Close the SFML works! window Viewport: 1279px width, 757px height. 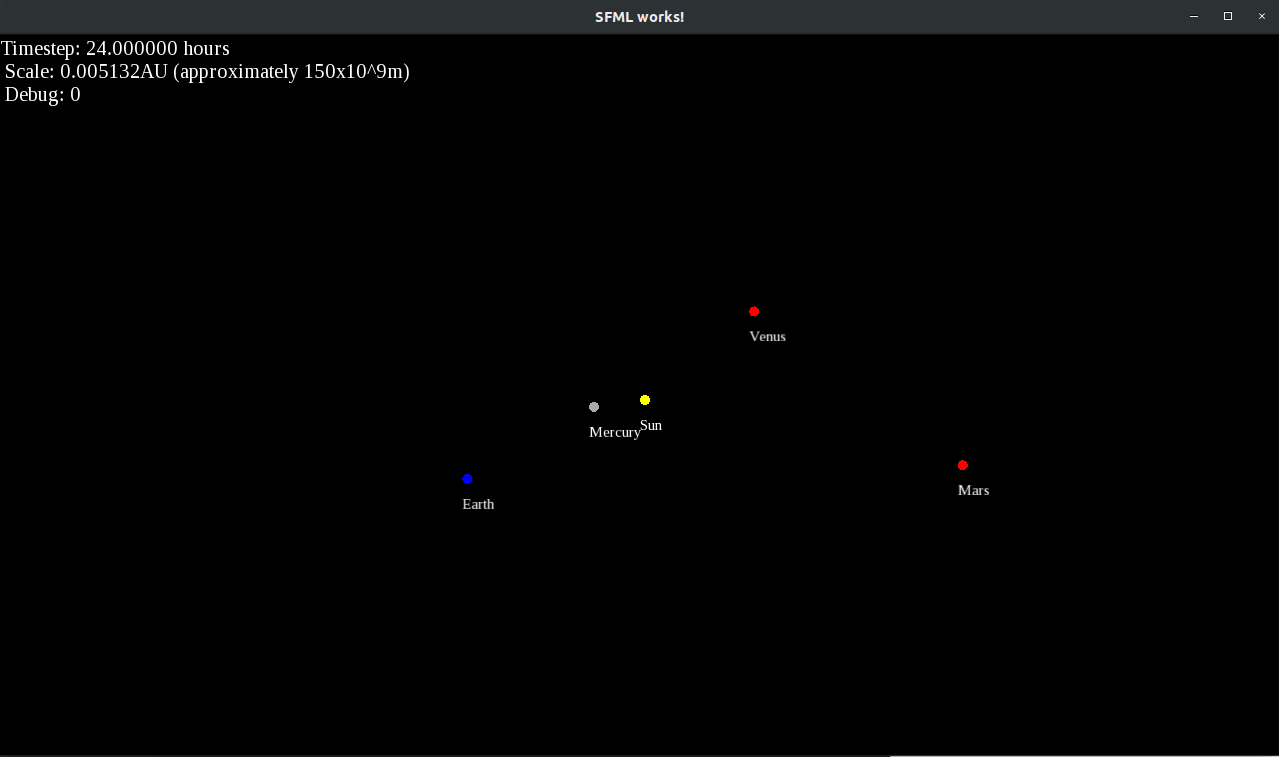tap(1262, 17)
